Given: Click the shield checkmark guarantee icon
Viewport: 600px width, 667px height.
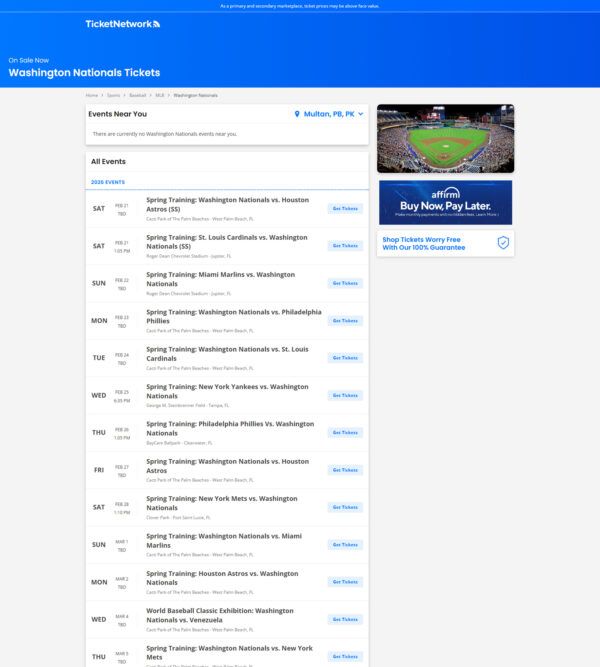Looking at the screenshot, I should pyautogui.click(x=503, y=243).
